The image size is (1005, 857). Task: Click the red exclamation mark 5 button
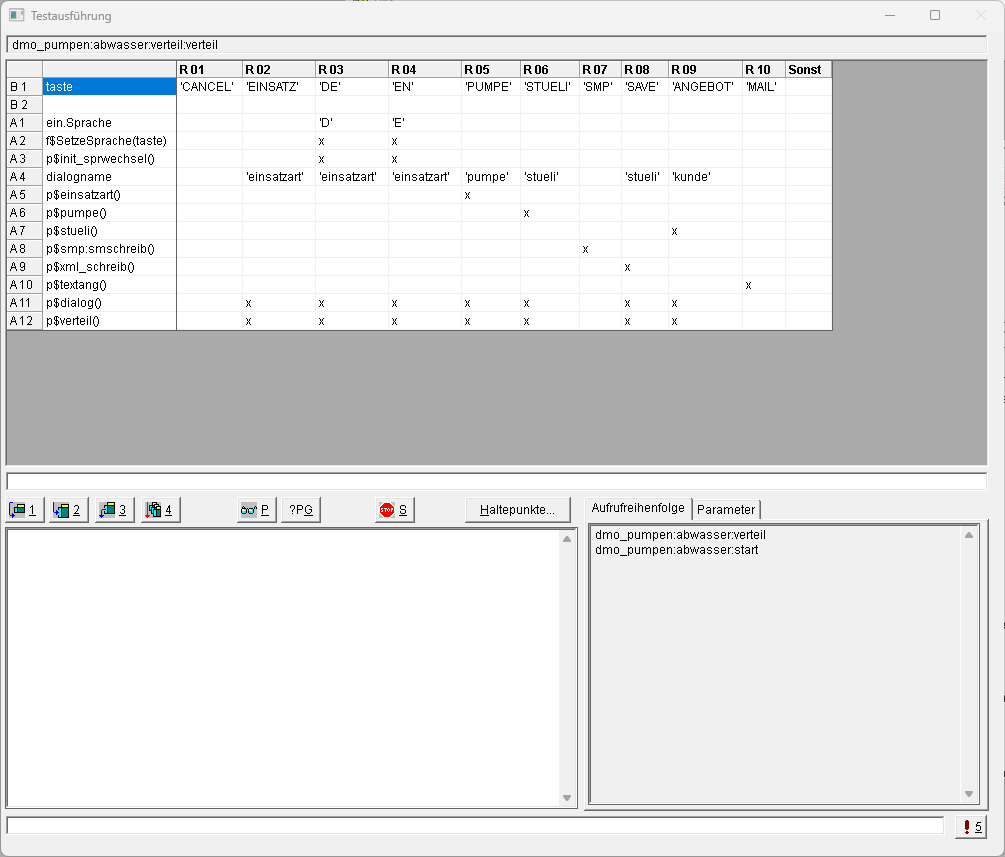970,826
